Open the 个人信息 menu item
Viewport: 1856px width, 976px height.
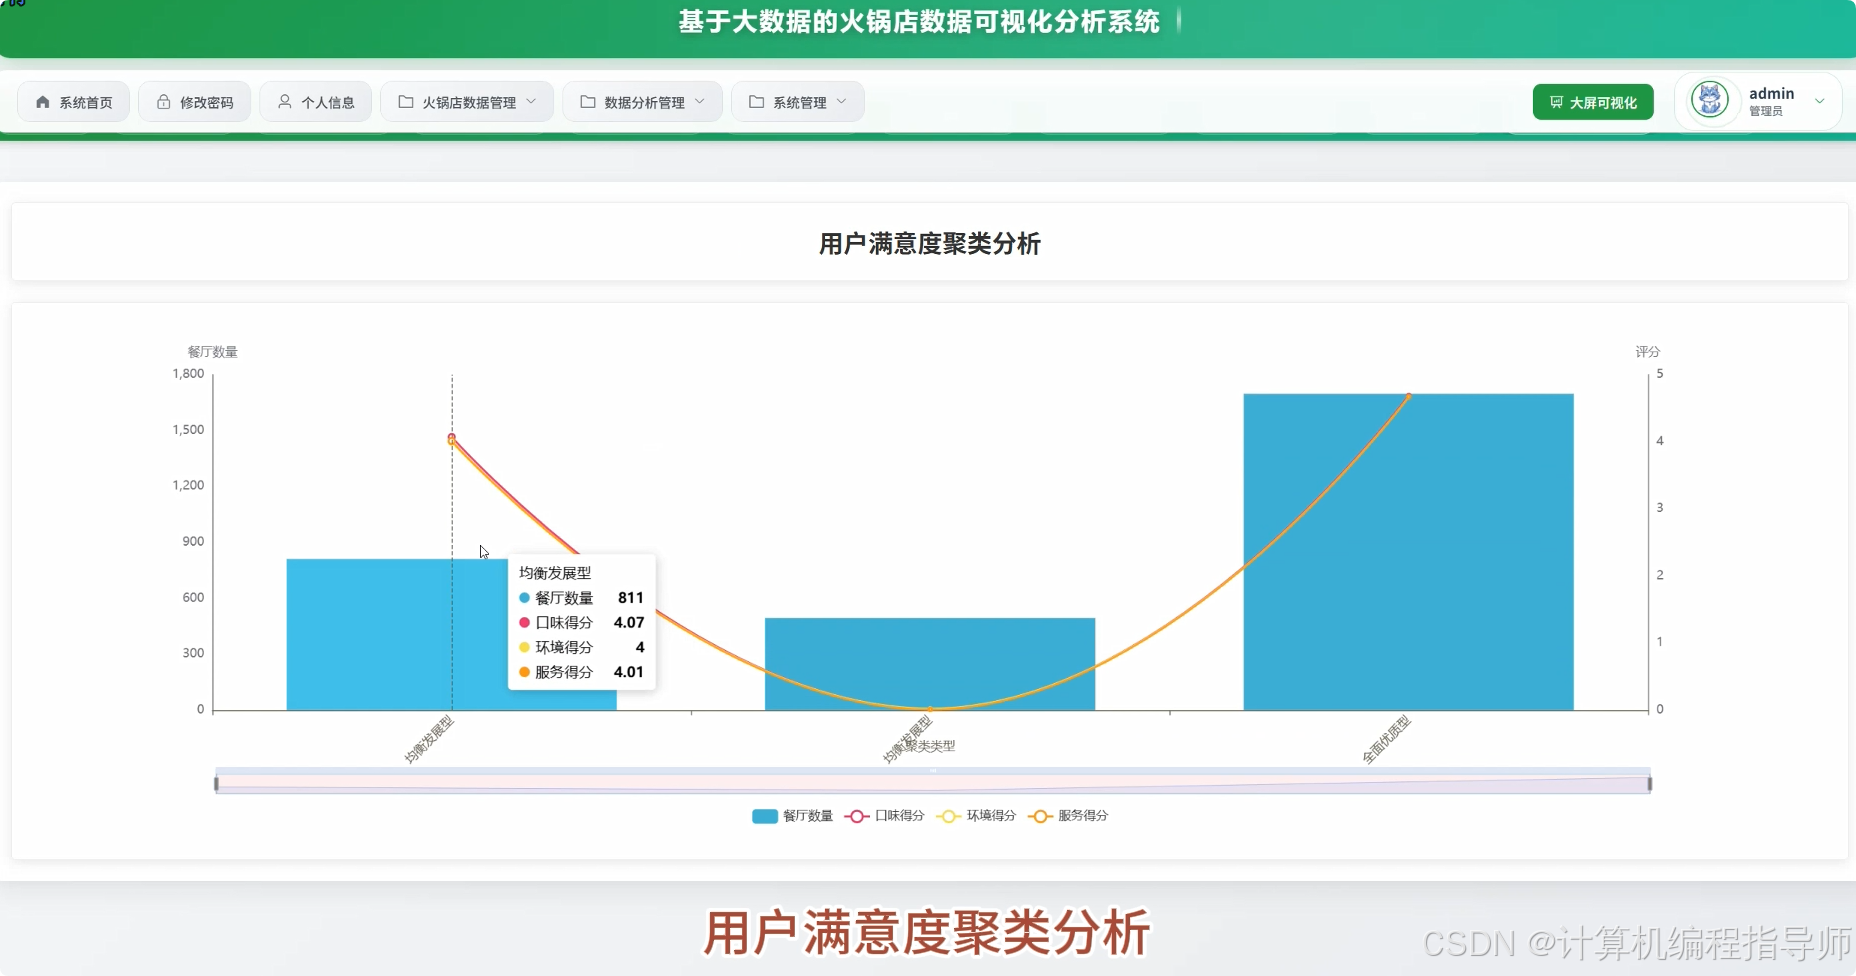point(315,102)
